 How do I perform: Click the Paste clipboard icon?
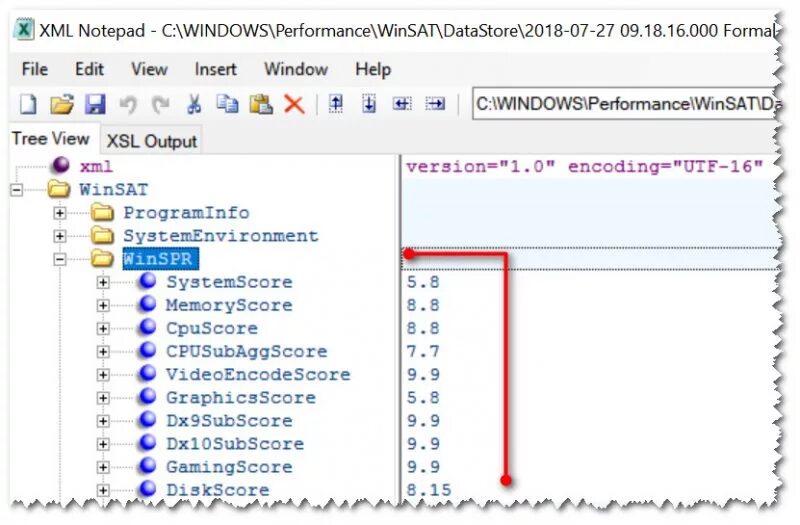(261, 105)
